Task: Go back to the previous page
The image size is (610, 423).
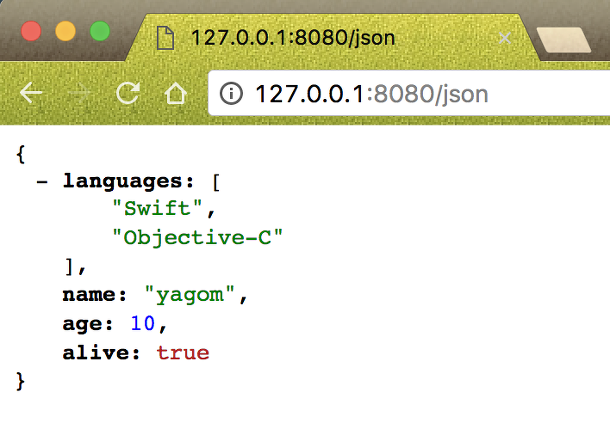Action: (31, 93)
